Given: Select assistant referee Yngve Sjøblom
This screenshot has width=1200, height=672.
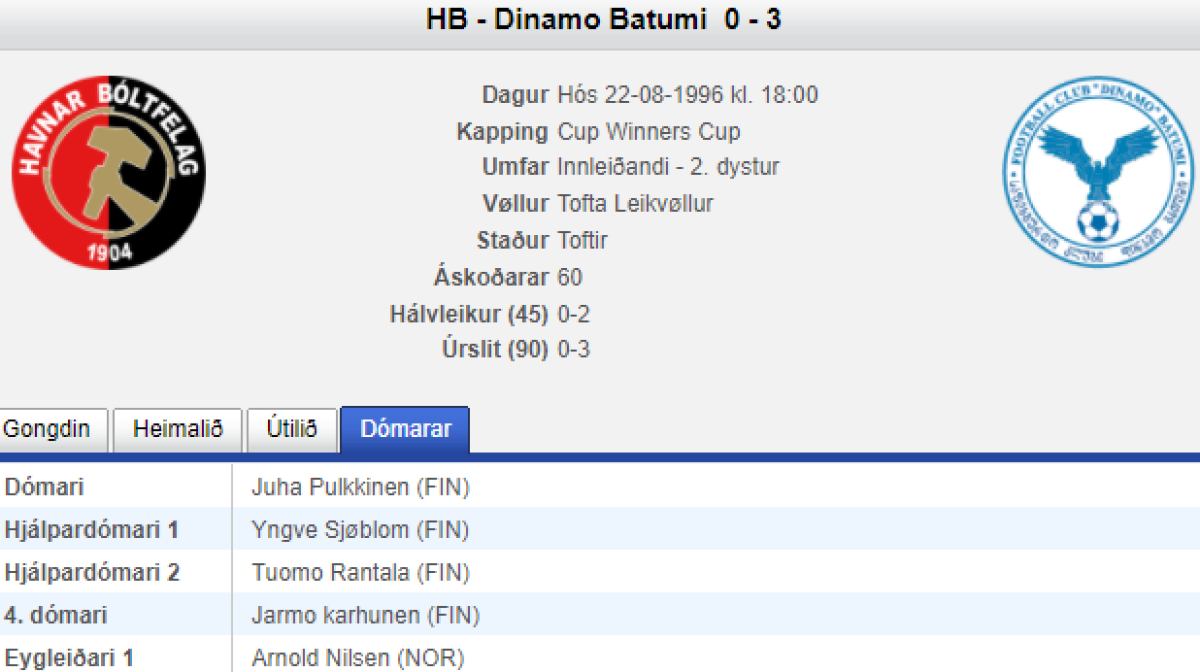Looking at the screenshot, I should pyautogui.click(x=360, y=530).
